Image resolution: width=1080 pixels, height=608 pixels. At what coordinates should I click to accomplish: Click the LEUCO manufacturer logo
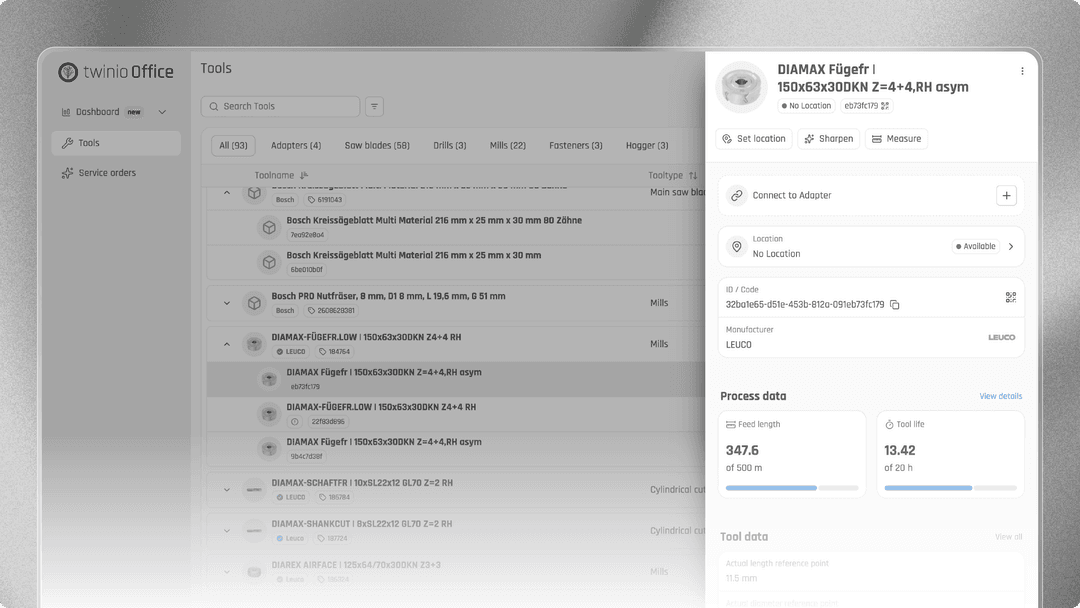coord(1001,337)
